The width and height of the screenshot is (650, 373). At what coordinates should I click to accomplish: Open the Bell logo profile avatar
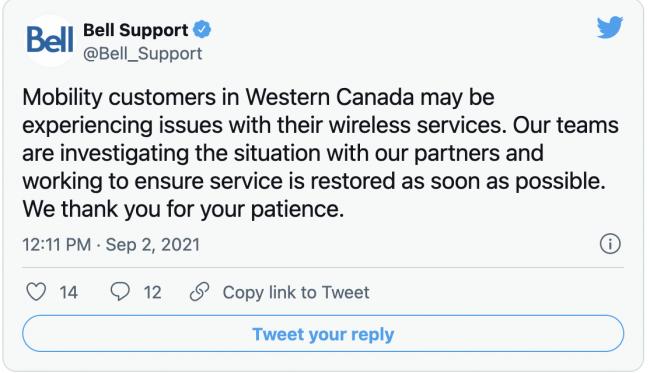(49, 40)
